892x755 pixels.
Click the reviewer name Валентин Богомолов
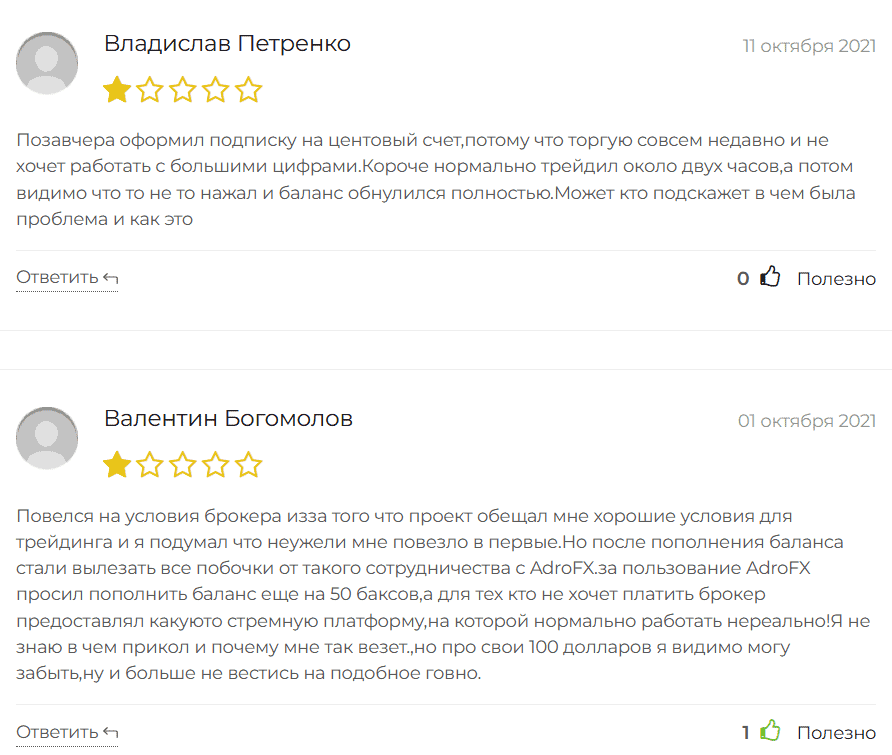click(227, 418)
